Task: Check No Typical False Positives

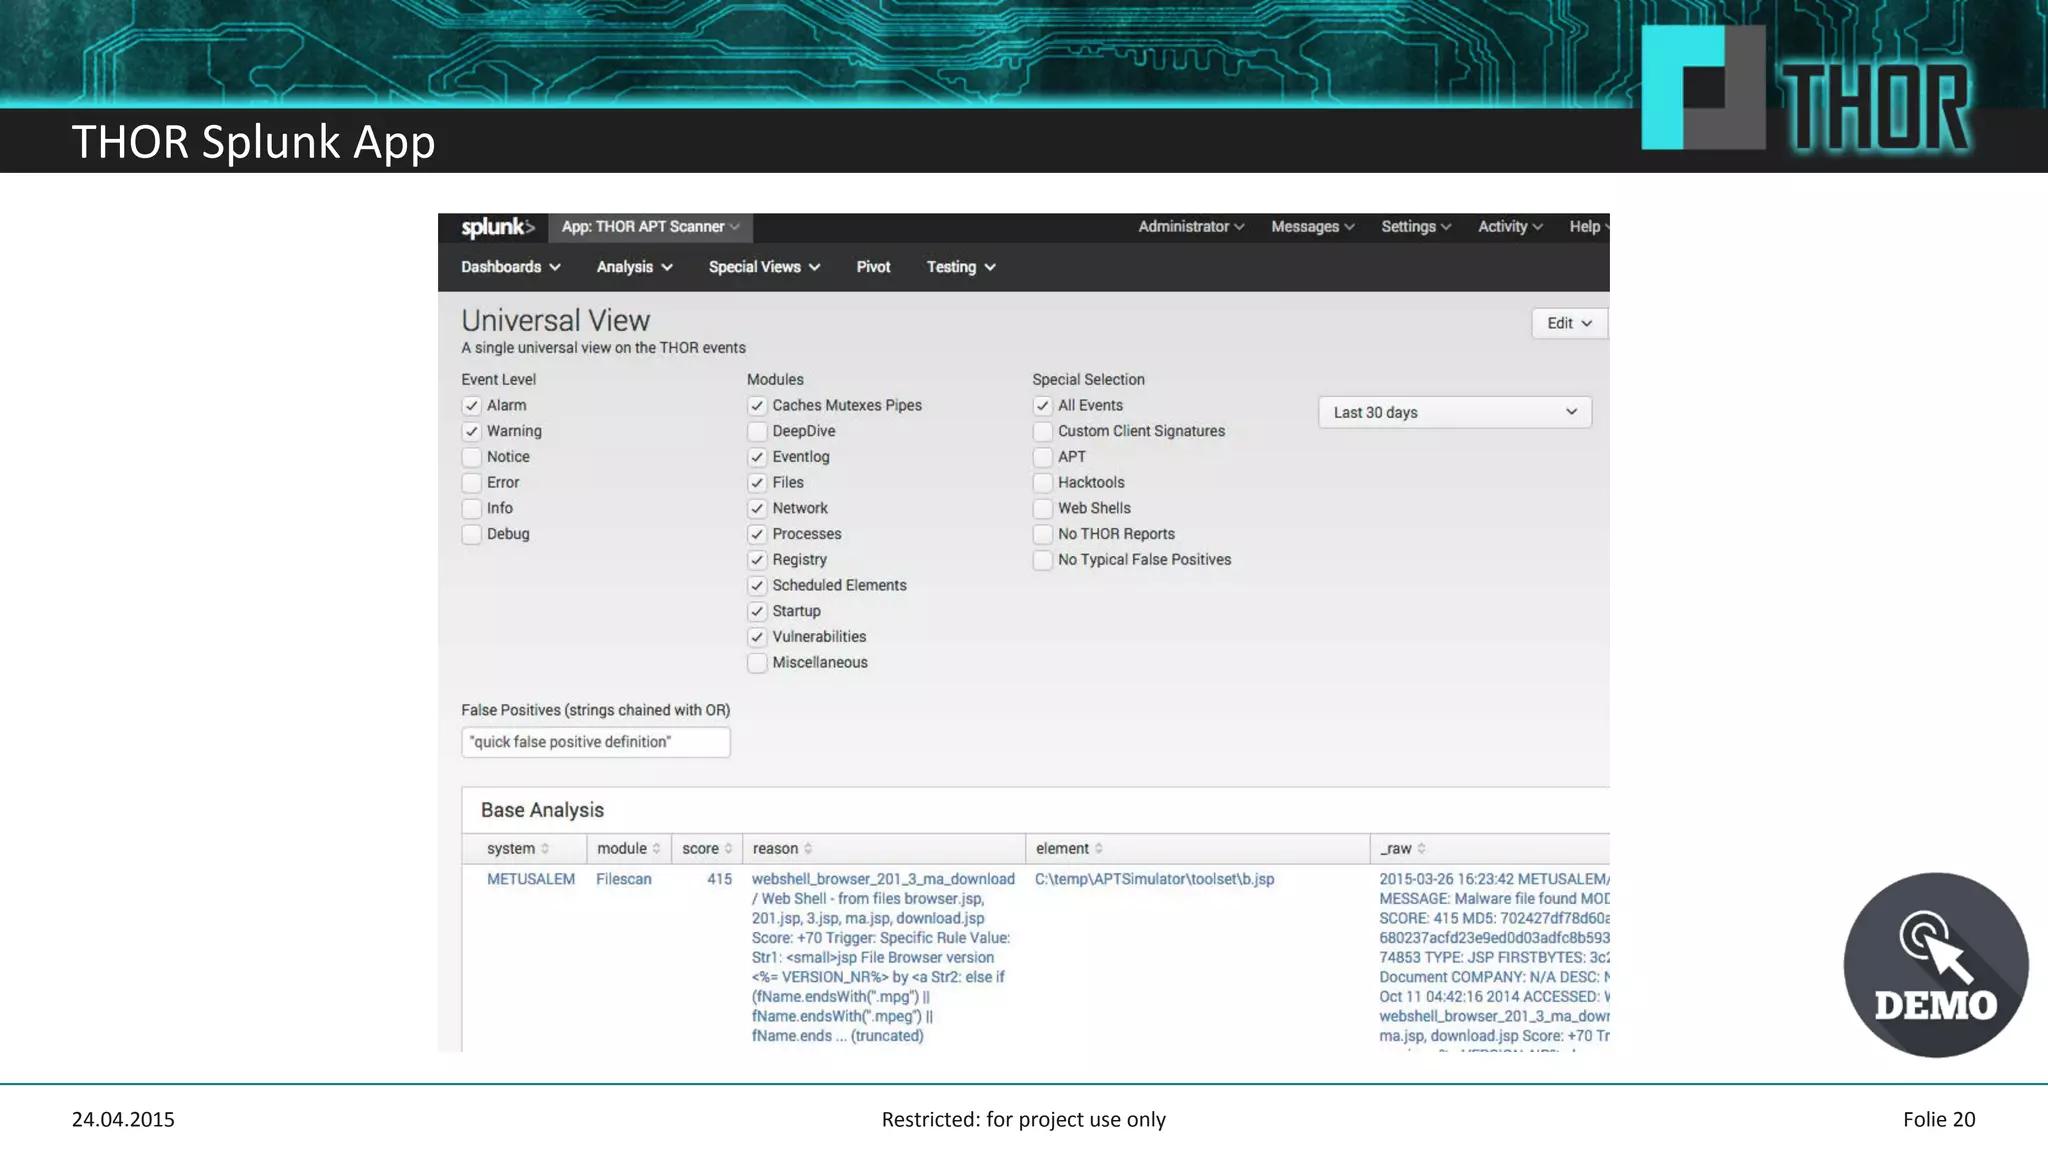Action: [x=1043, y=560]
